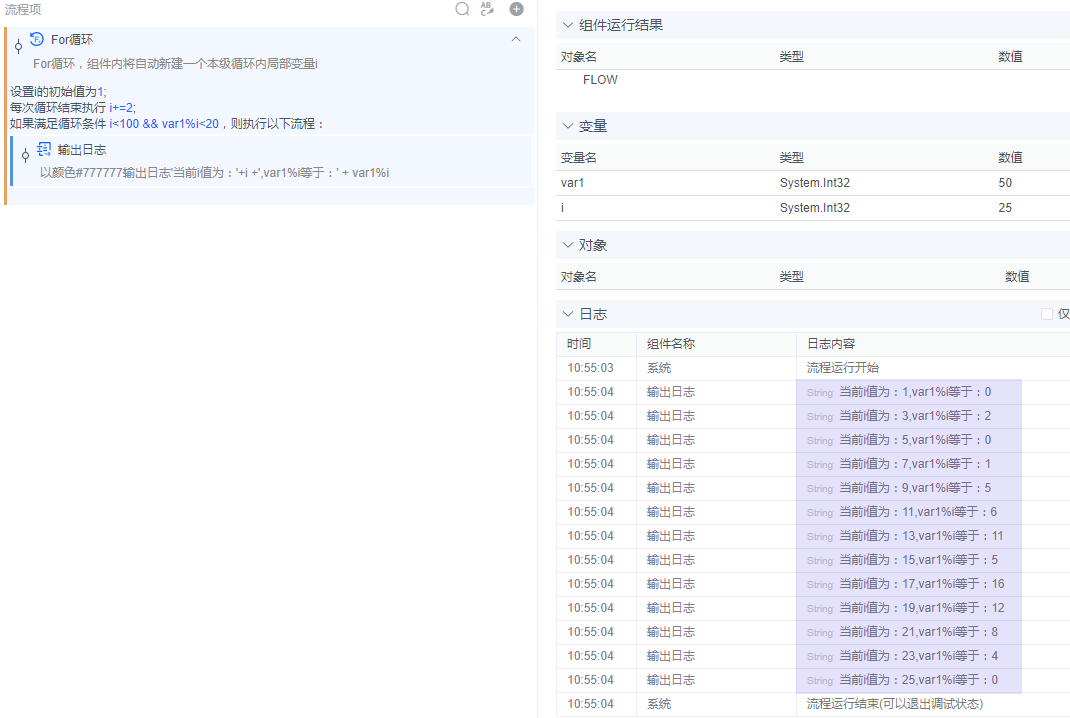Collapse the 变量 section
The width and height of the screenshot is (1070, 718).
point(567,126)
